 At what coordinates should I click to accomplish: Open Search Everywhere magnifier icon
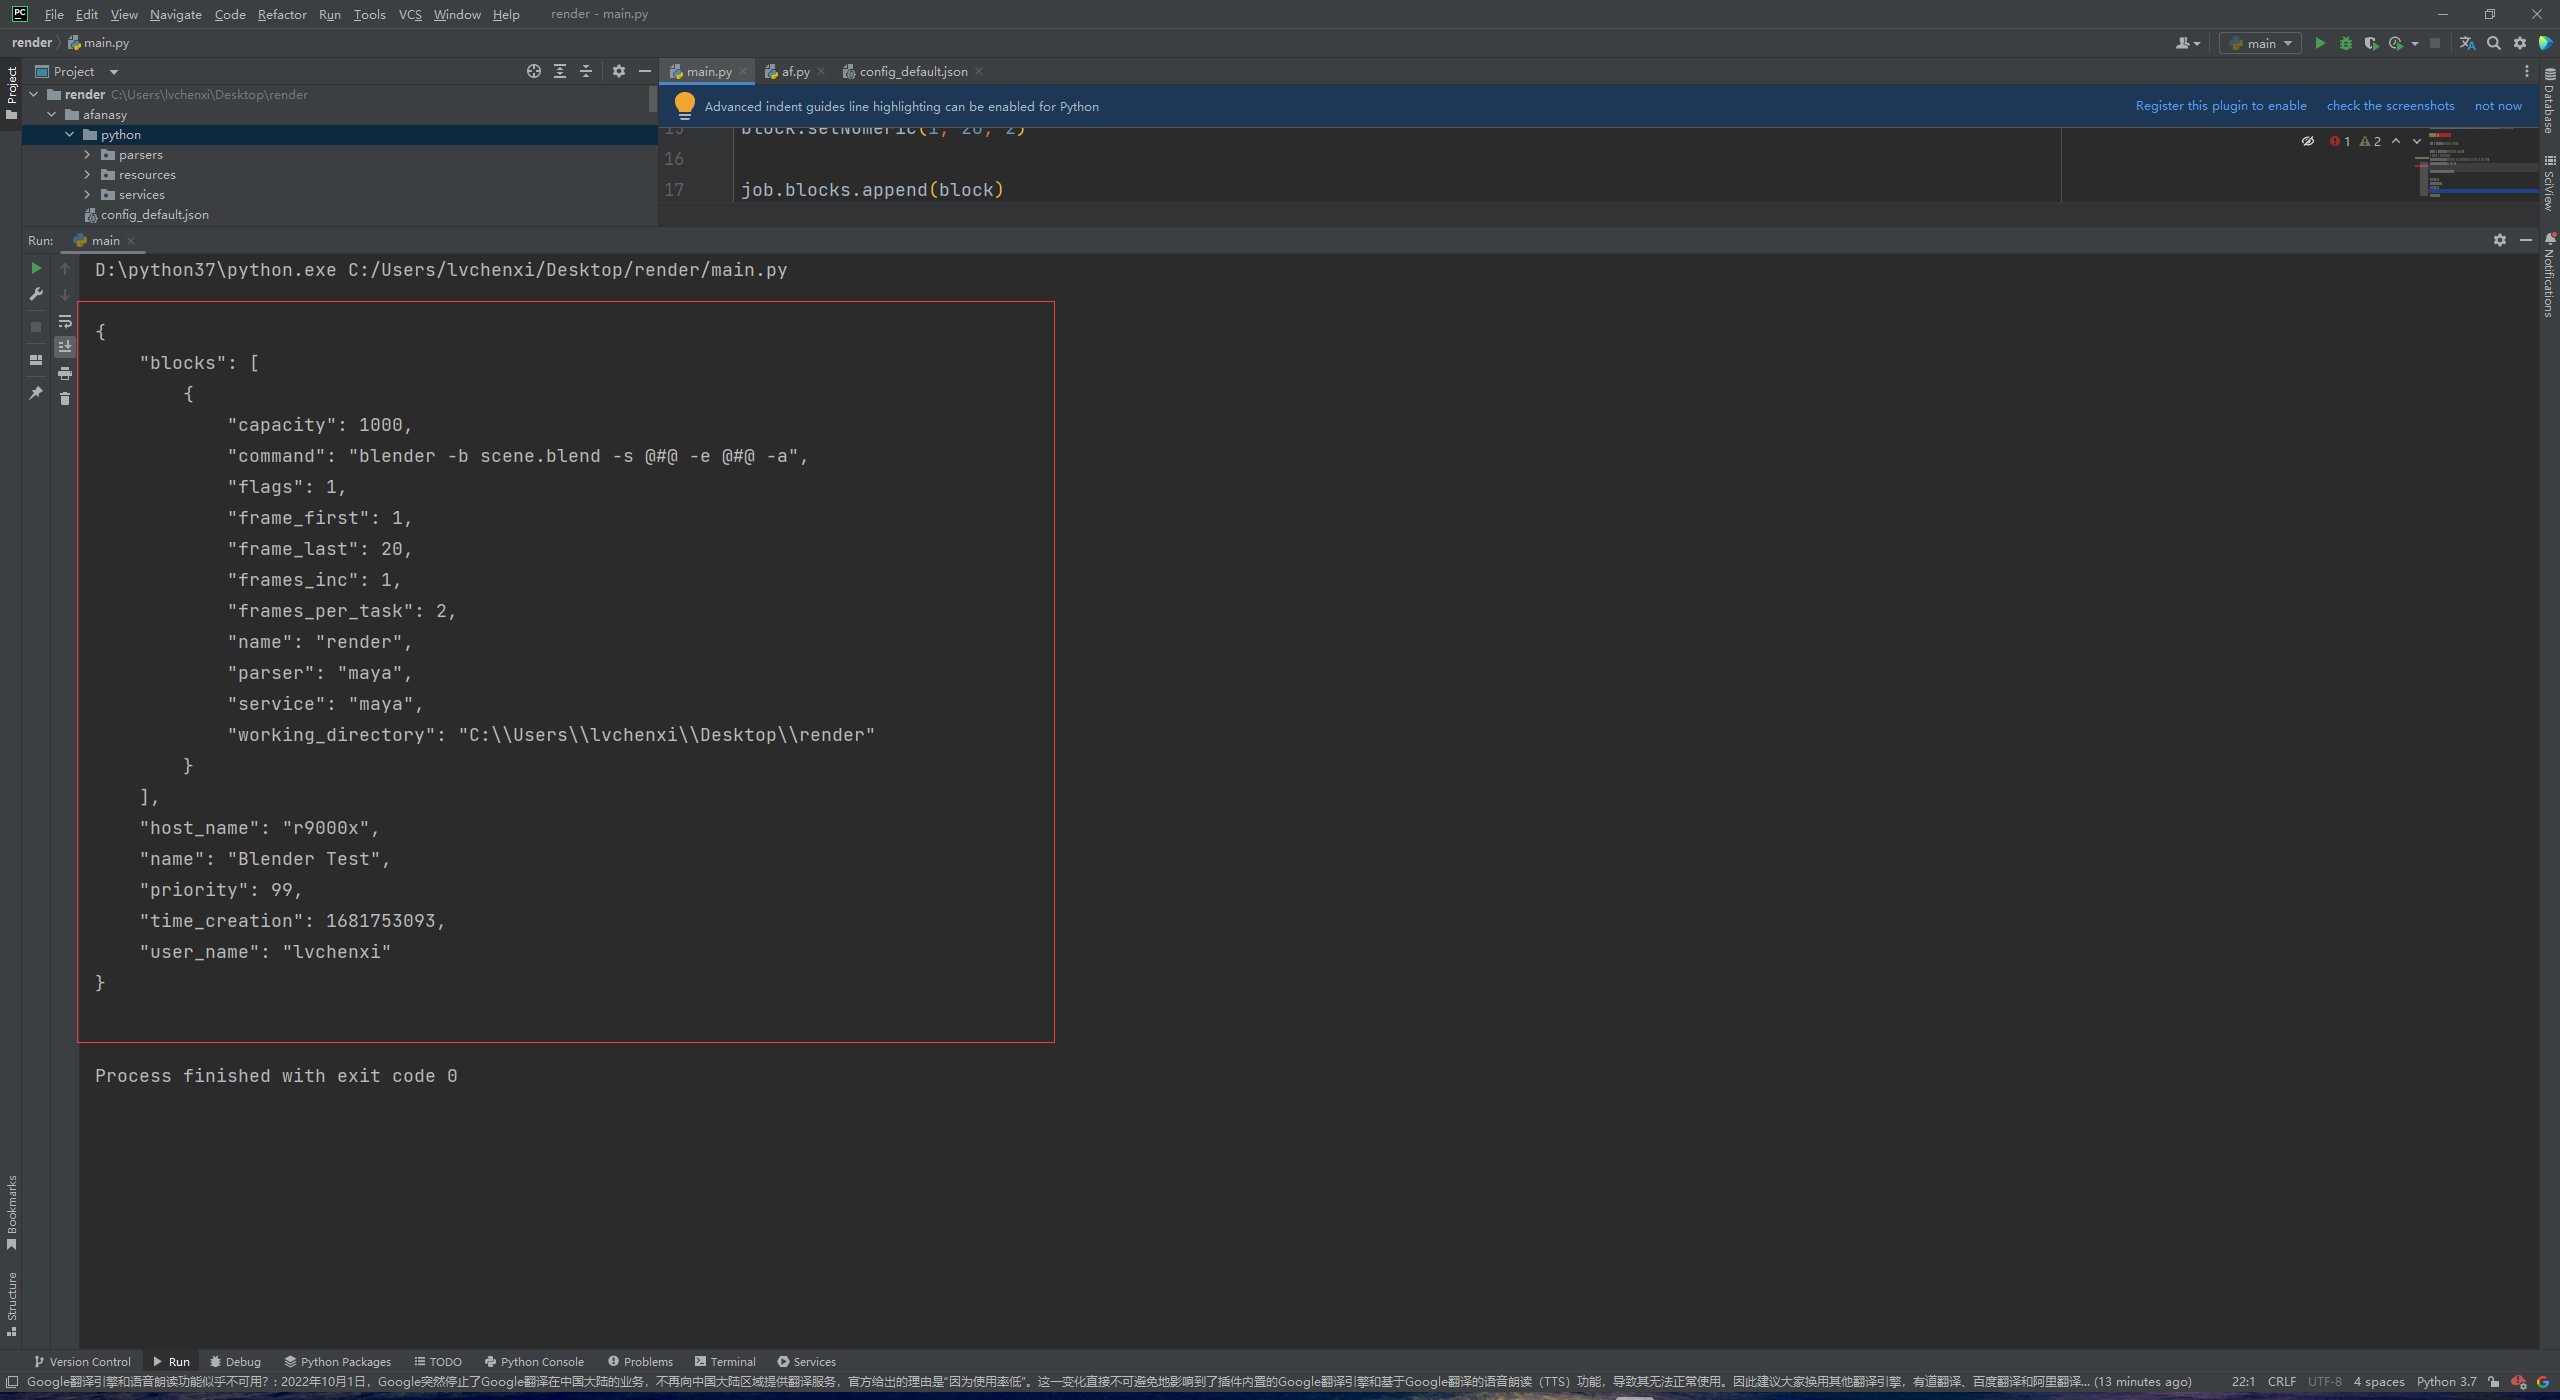click(2494, 43)
